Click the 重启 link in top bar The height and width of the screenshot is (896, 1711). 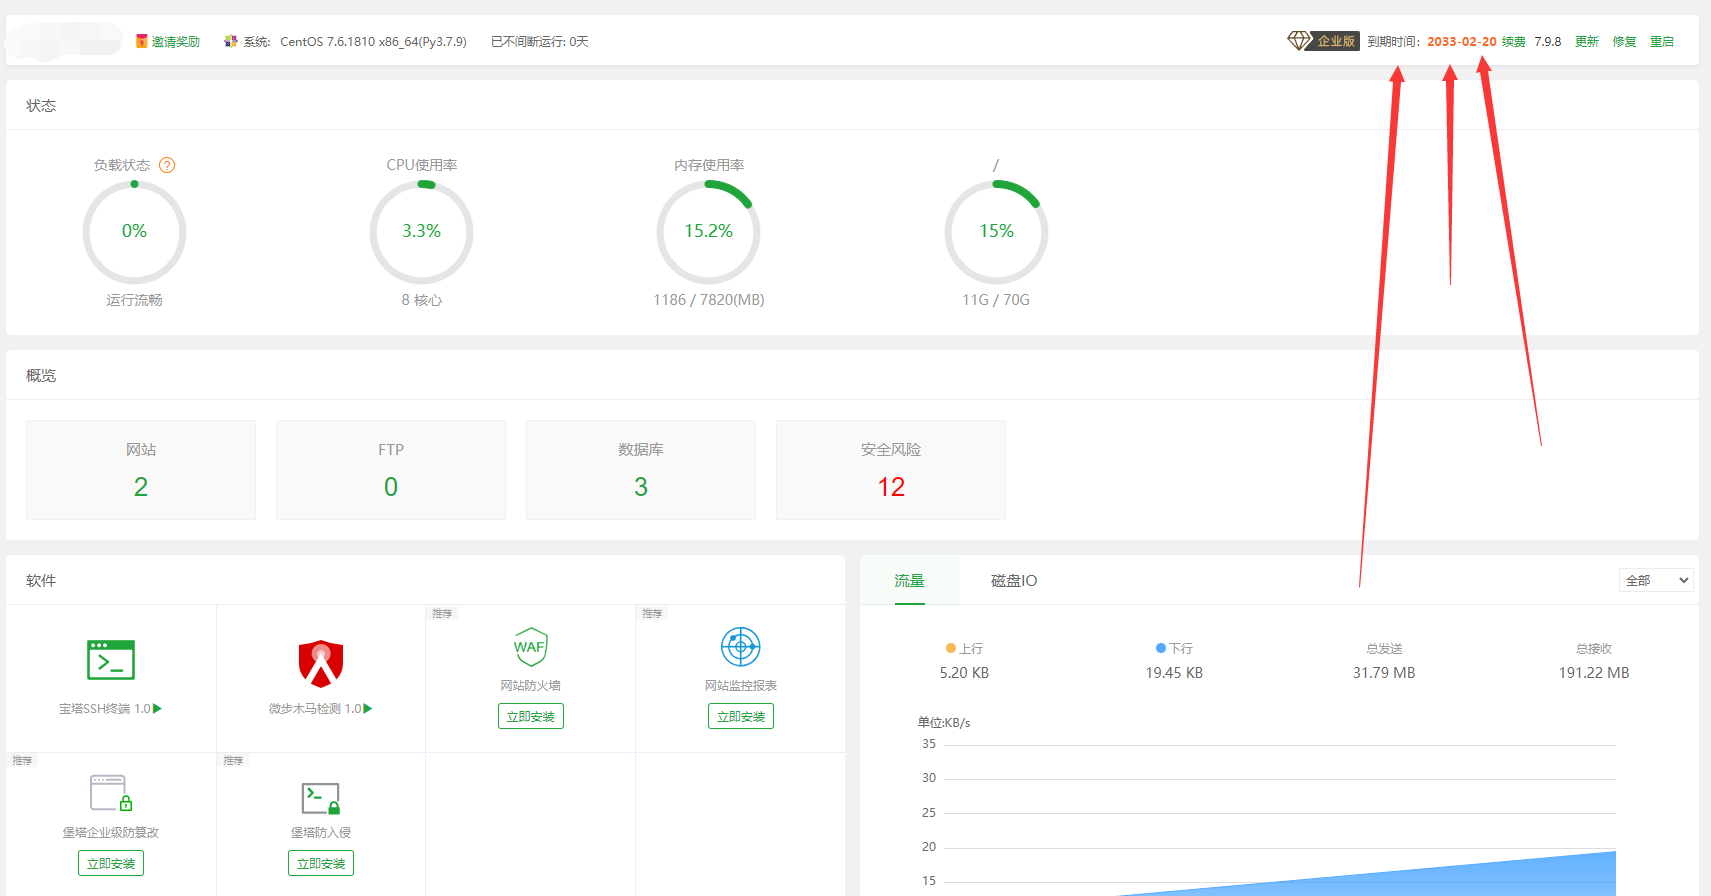tap(1661, 41)
